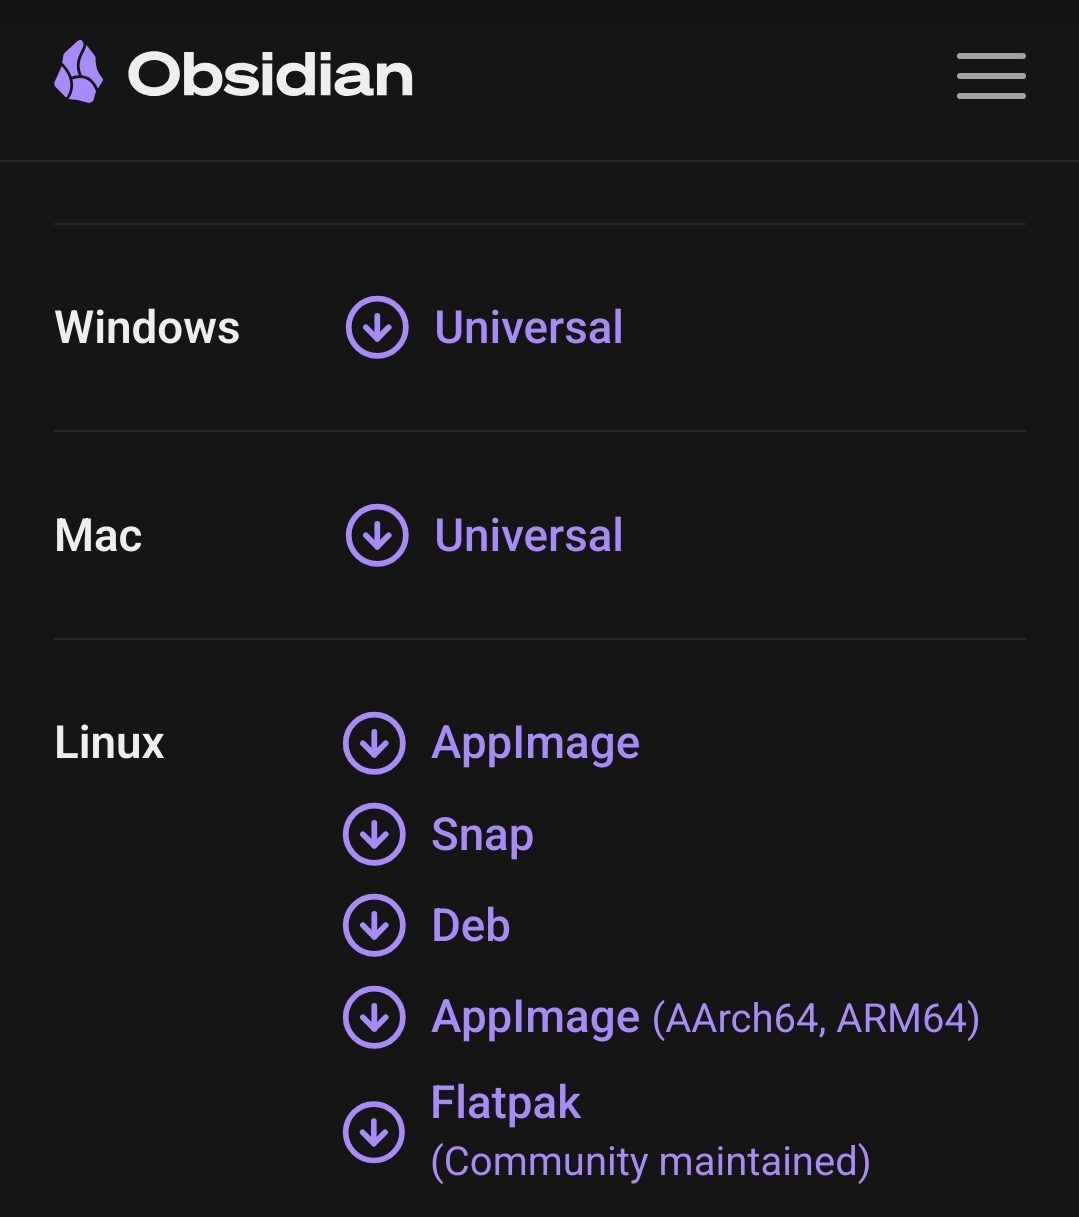The height and width of the screenshot is (1217, 1079).
Task: Click the Deb download arrow icon
Action: 374,926
